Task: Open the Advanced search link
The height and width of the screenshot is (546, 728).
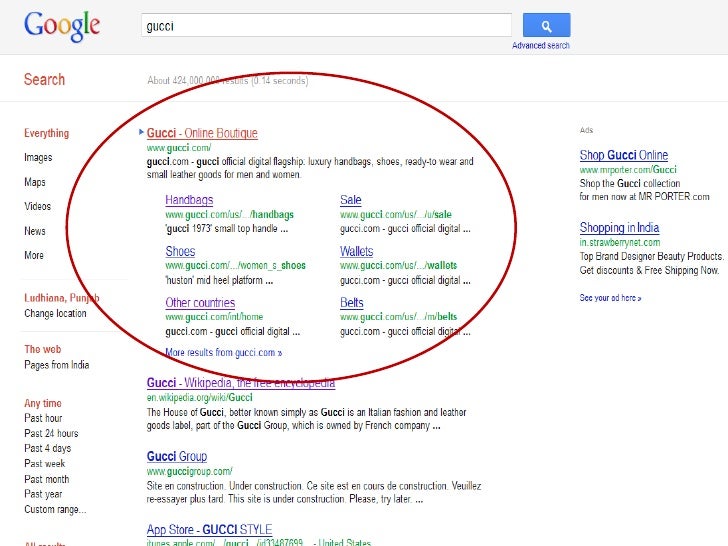Action: [x=540, y=46]
